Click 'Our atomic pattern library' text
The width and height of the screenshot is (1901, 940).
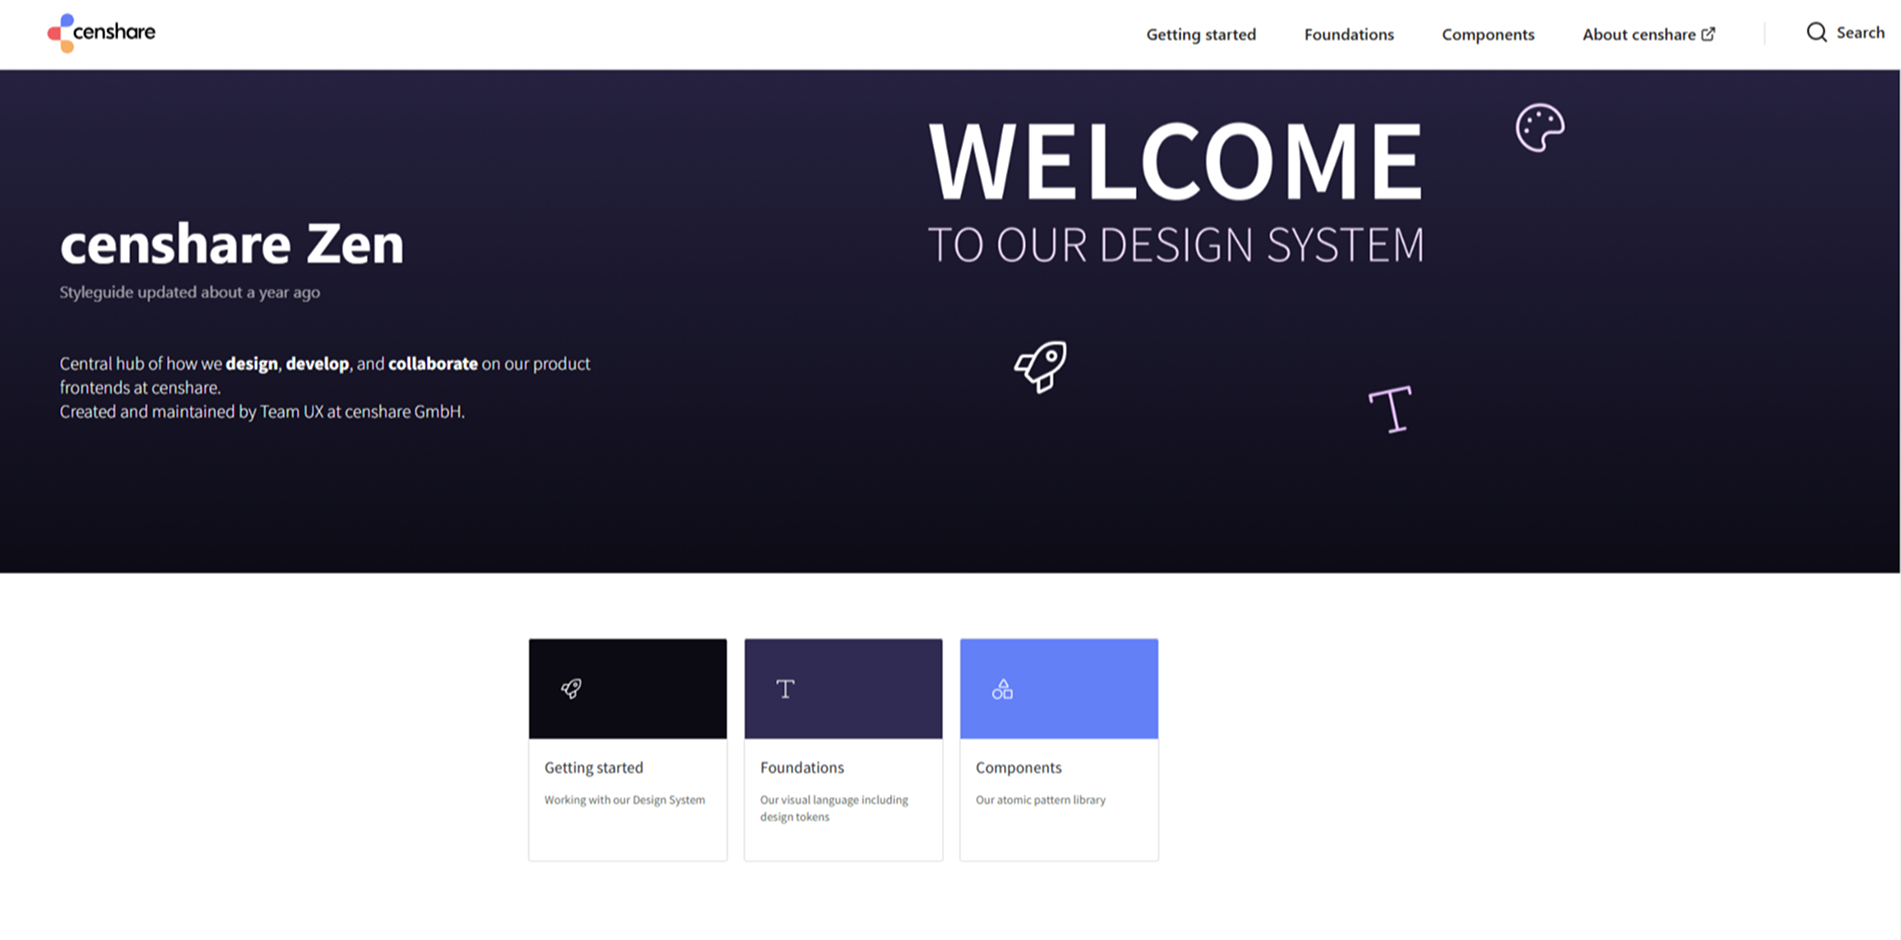(x=1040, y=800)
